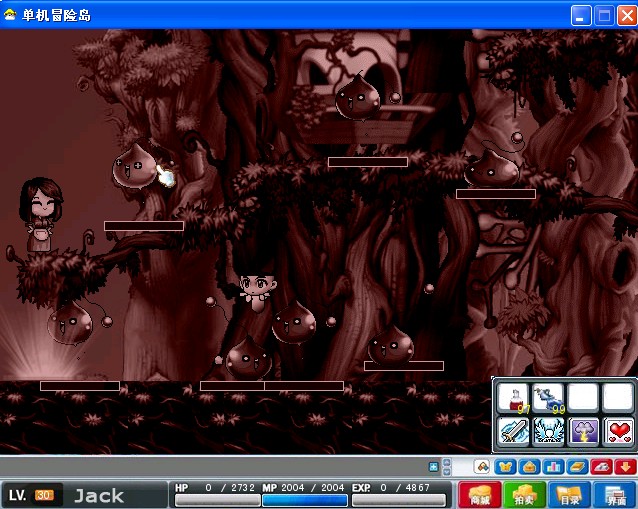
Task: Click the red down-arrow icon
Action: [x=625, y=467]
